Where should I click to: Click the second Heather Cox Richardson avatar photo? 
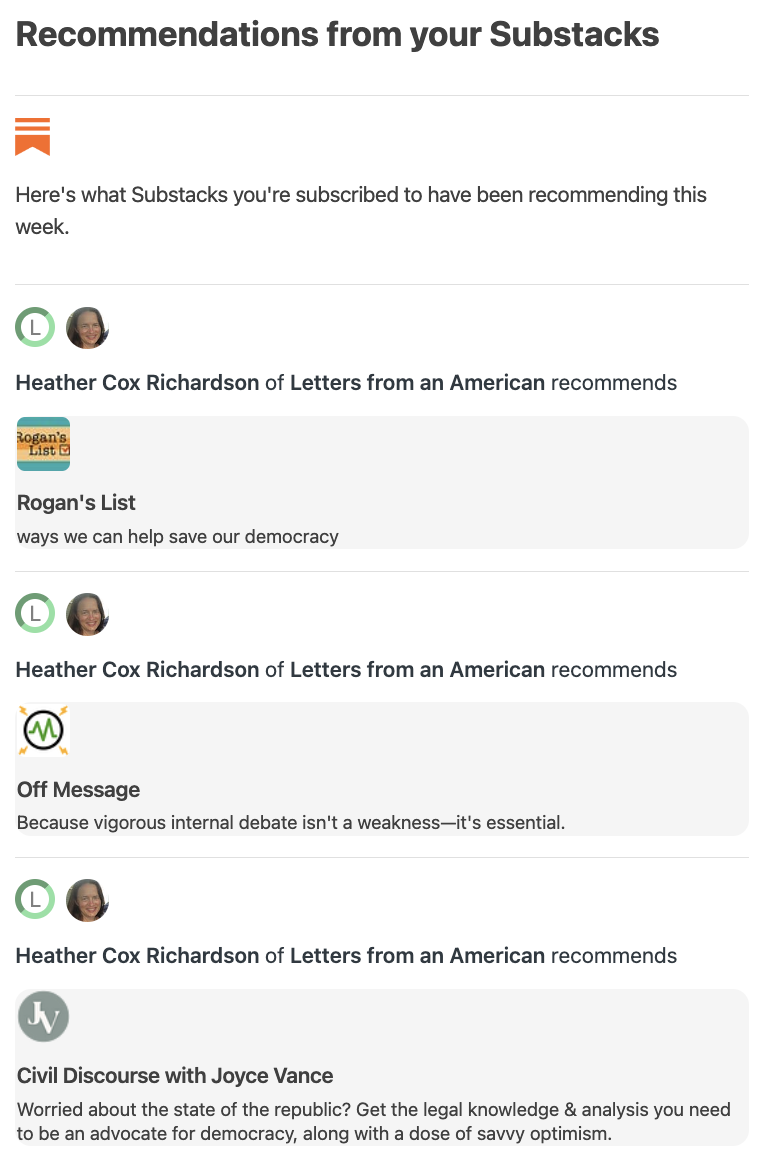coord(87,614)
